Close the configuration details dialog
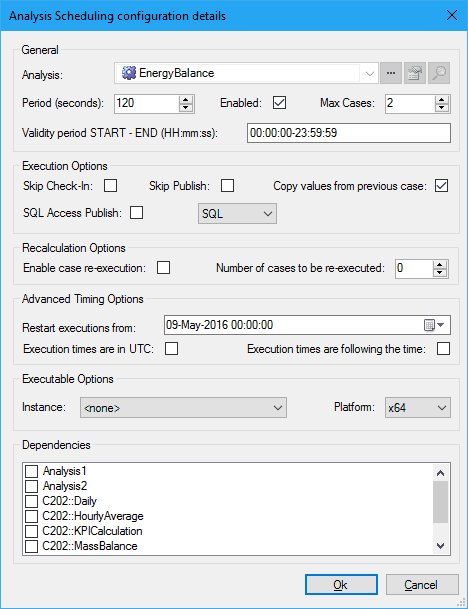 pyautogui.click(x=452, y=16)
